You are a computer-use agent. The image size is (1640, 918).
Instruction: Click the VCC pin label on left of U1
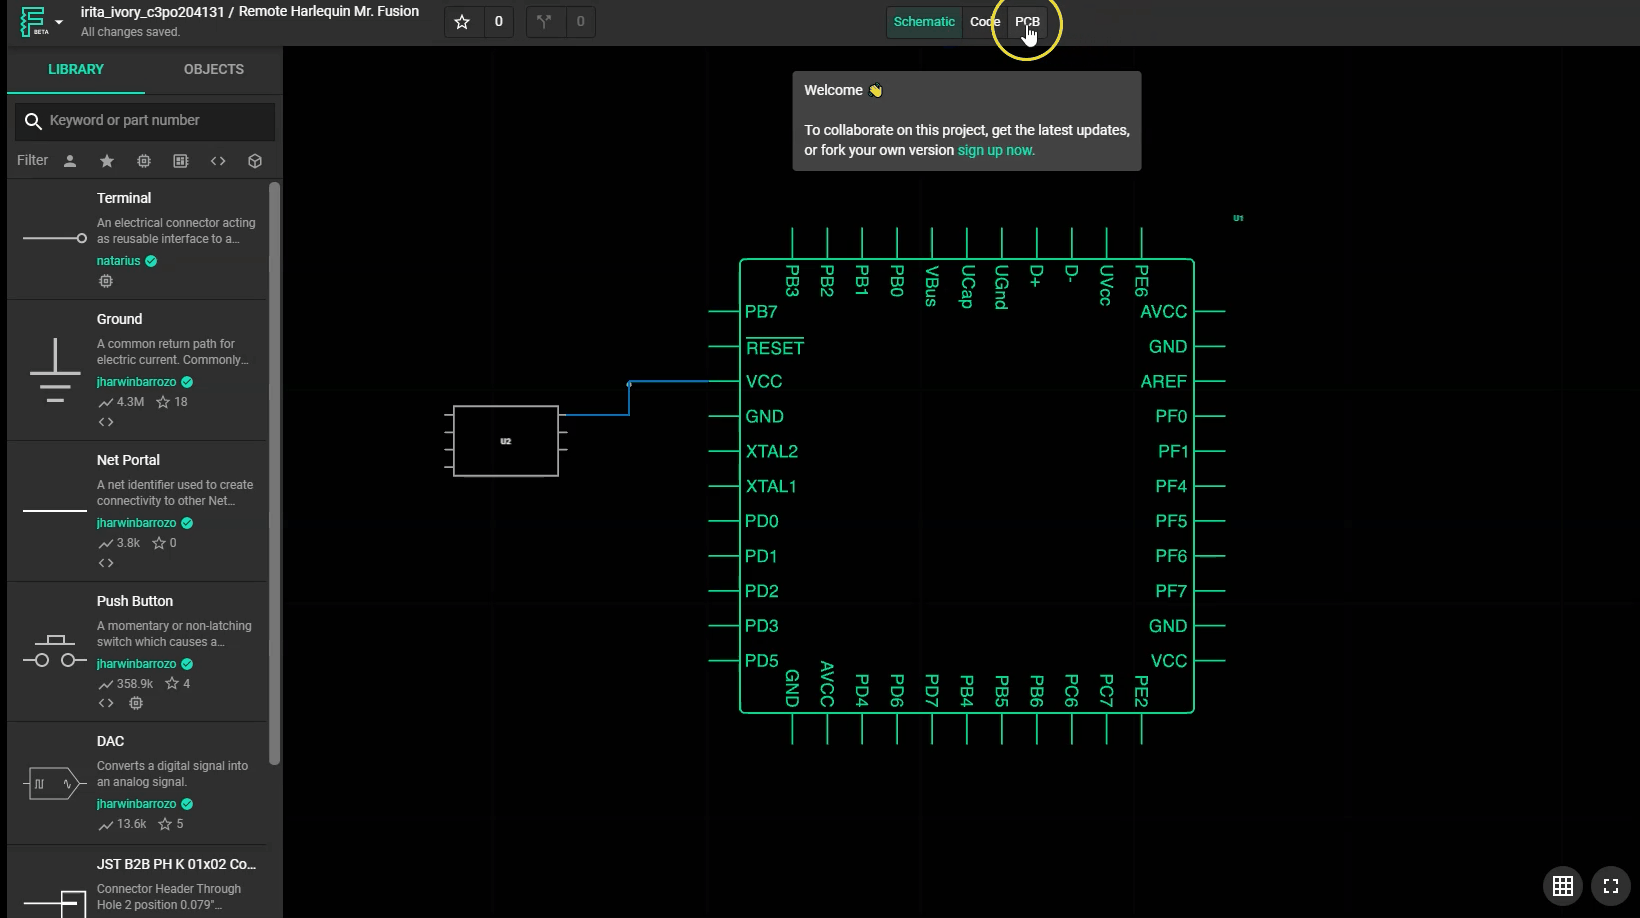(764, 381)
